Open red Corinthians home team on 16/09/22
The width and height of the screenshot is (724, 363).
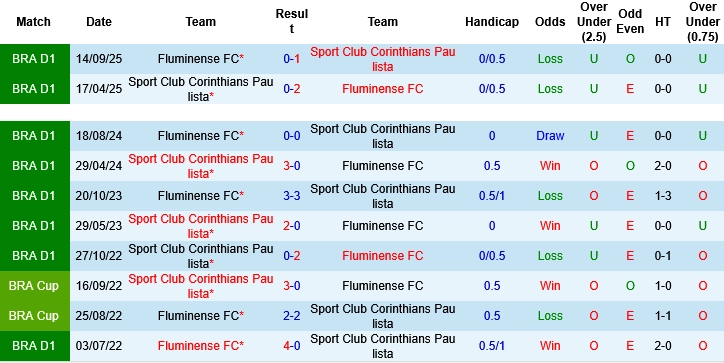coord(201,286)
